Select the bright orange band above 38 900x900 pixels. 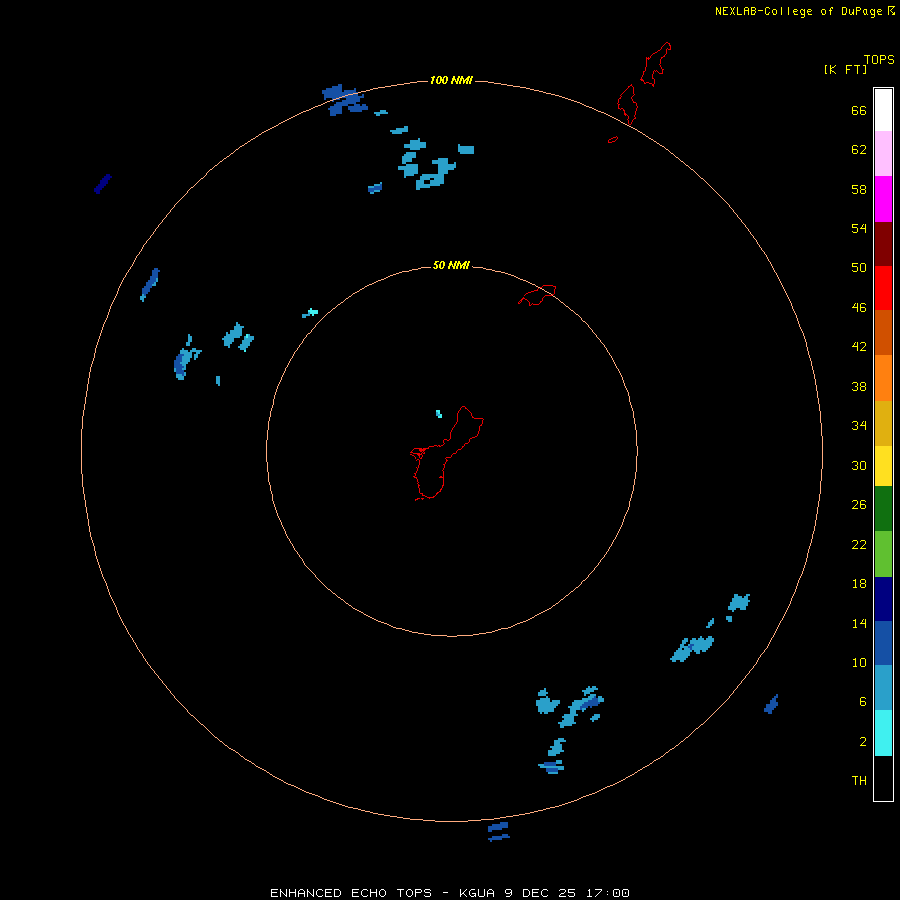[x=883, y=378]
